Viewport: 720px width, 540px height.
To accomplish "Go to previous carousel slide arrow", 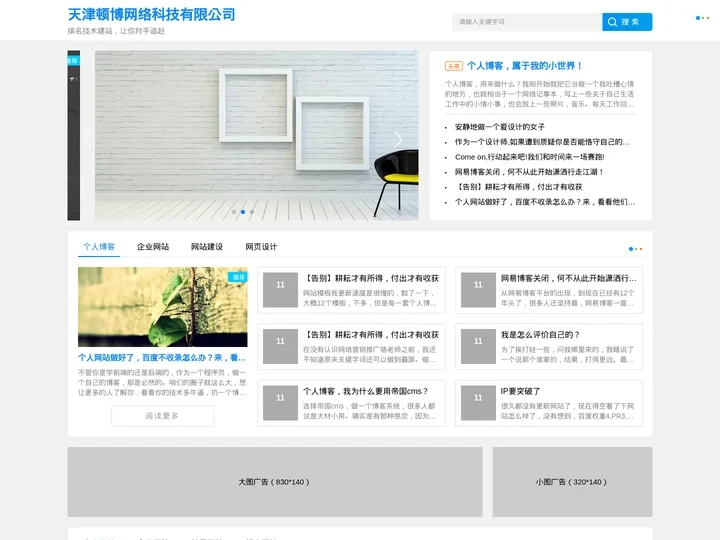I will pyautogui.click(x=88, y=139).
